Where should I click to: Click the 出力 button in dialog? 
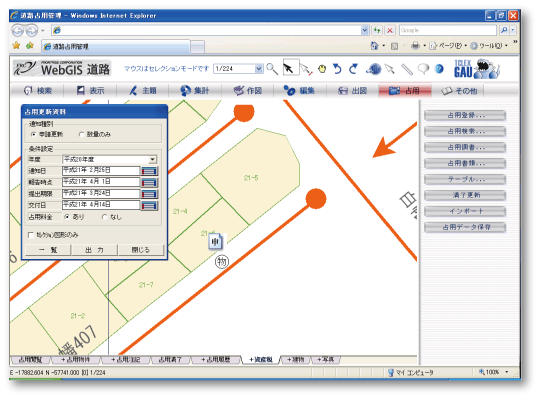click(94, 250)
